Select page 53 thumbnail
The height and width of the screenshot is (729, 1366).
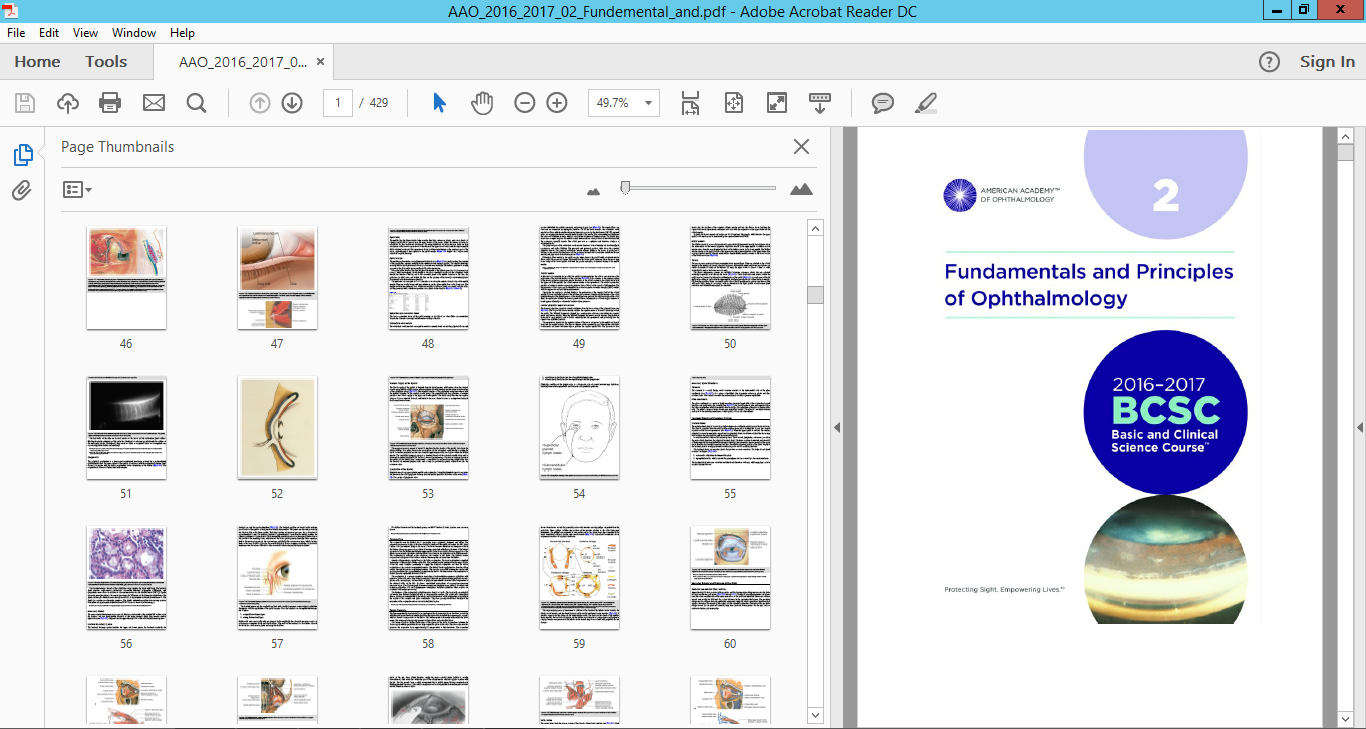[x=428, y=428]
